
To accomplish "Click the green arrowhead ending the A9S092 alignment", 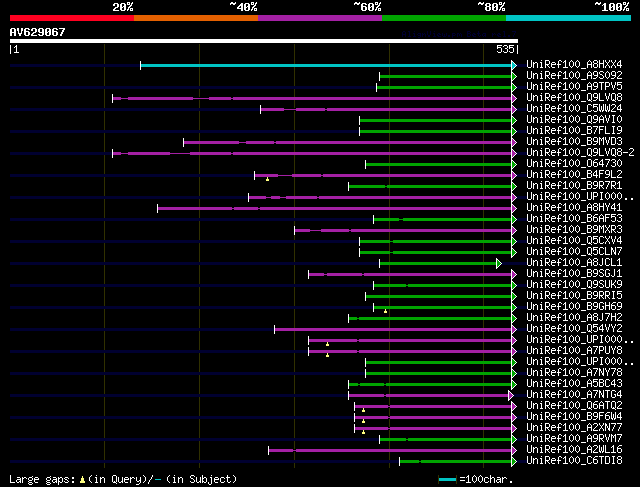I will pyautogui.click(x=514, y=76).
